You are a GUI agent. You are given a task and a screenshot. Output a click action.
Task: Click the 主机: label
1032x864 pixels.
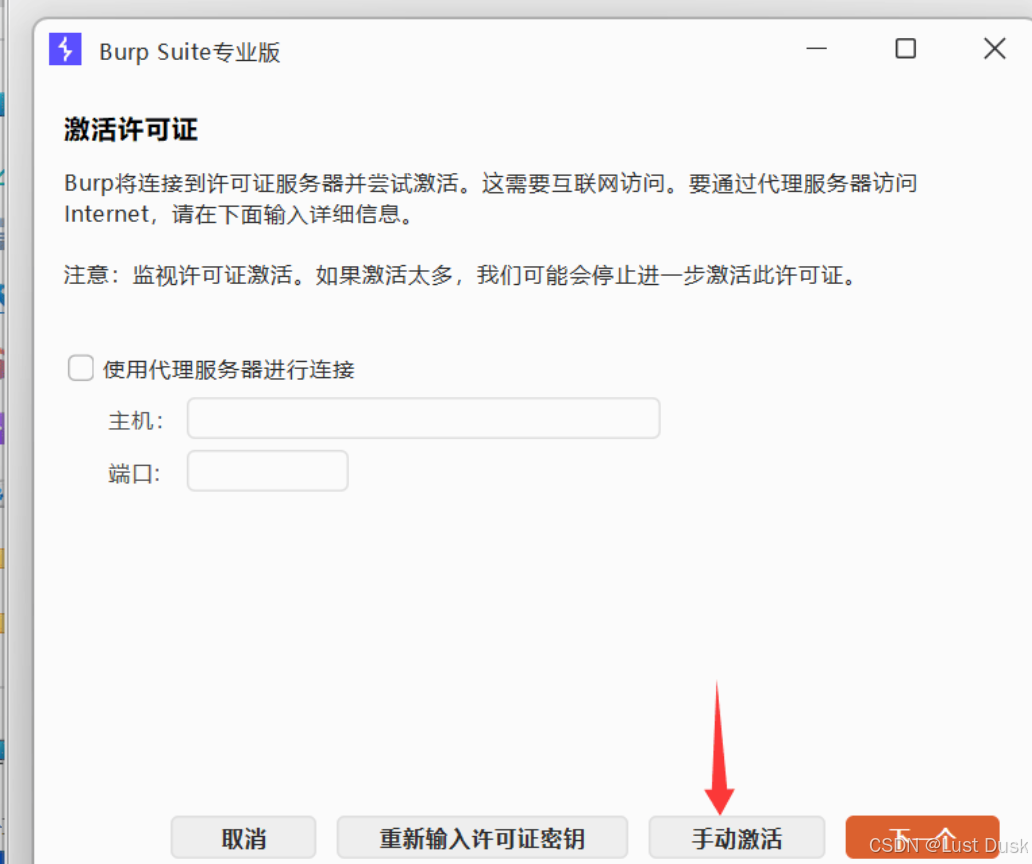pyautogui.click(x=136, y=420)
